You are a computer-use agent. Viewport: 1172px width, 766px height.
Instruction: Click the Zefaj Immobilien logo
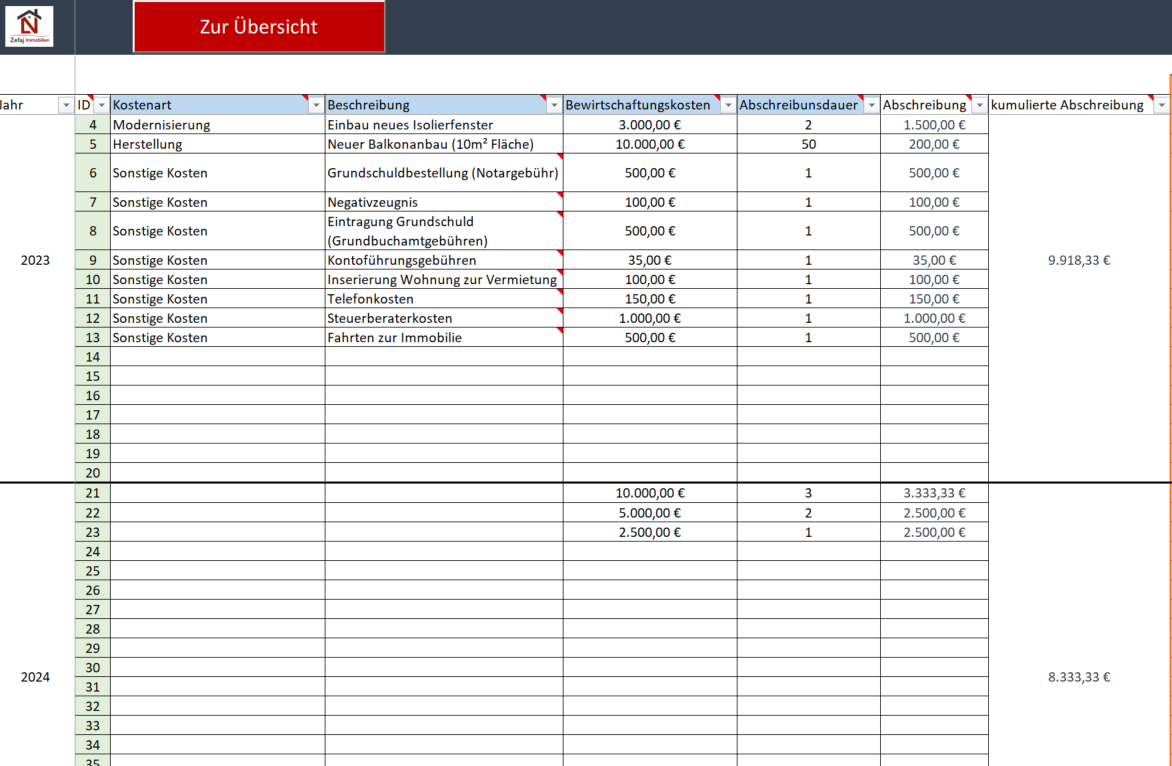tap(29, 26)
